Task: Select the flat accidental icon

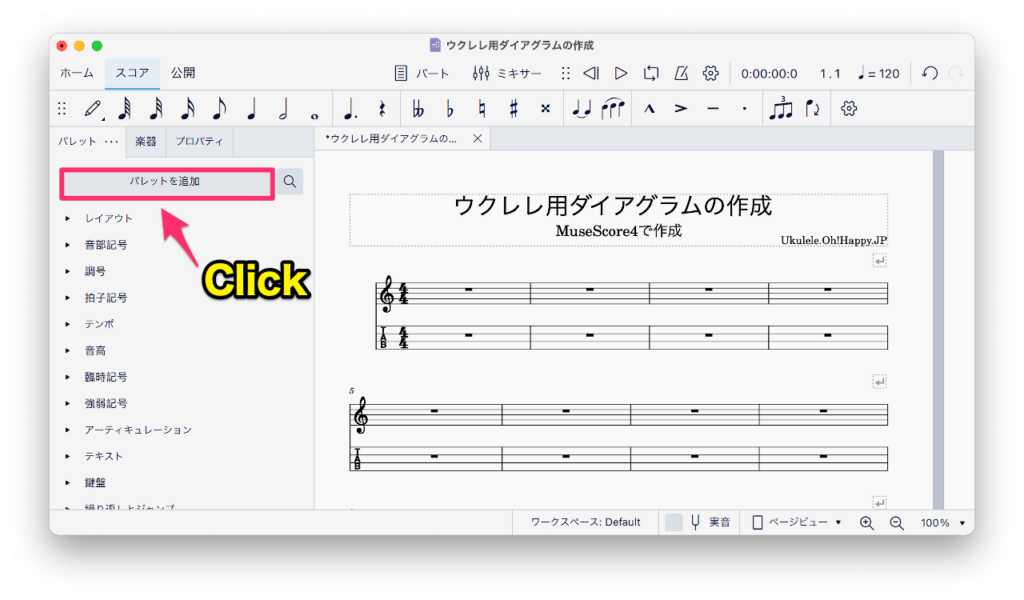Action: pos(450,108)
